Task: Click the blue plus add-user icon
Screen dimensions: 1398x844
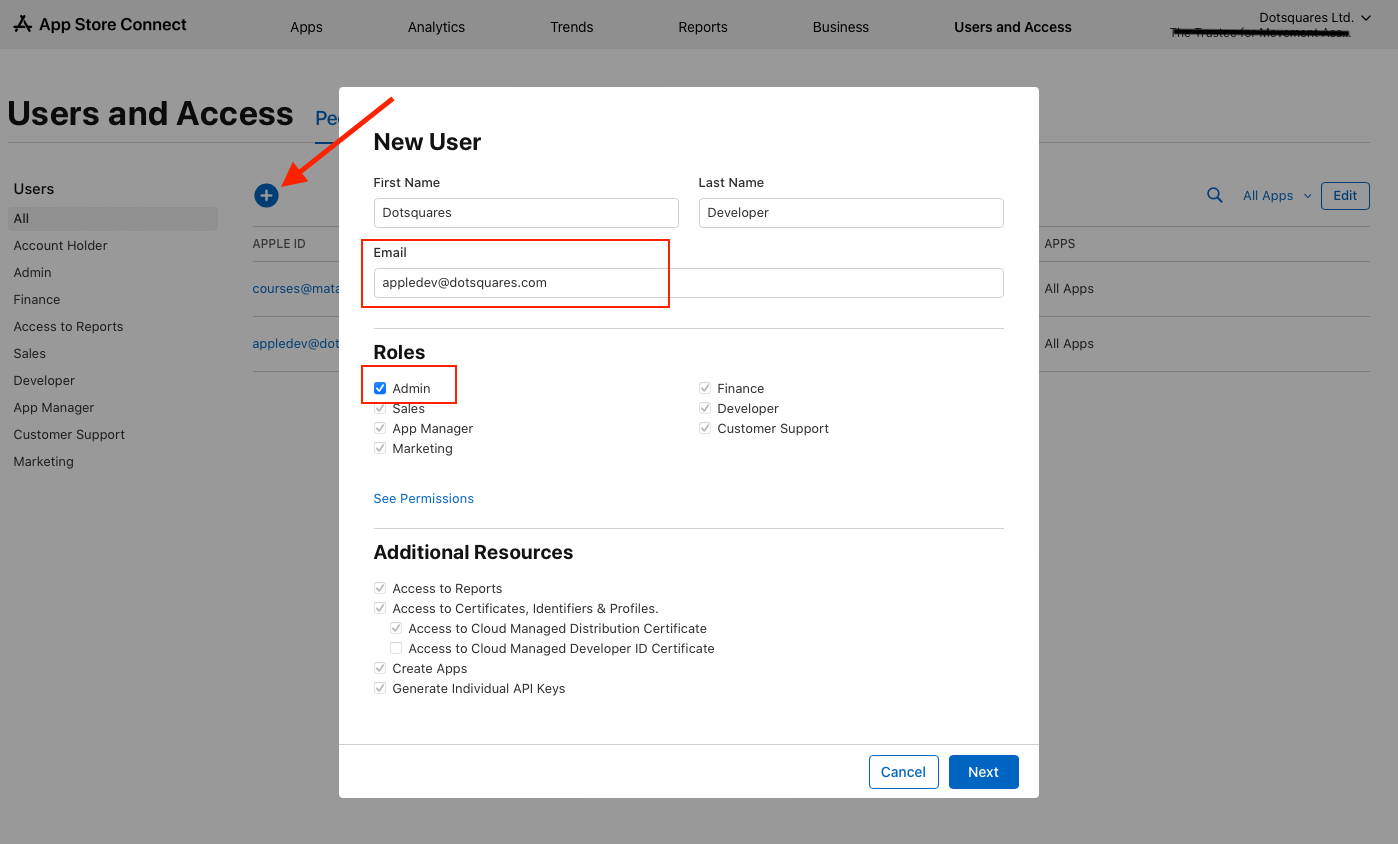Action: point(266,195)
